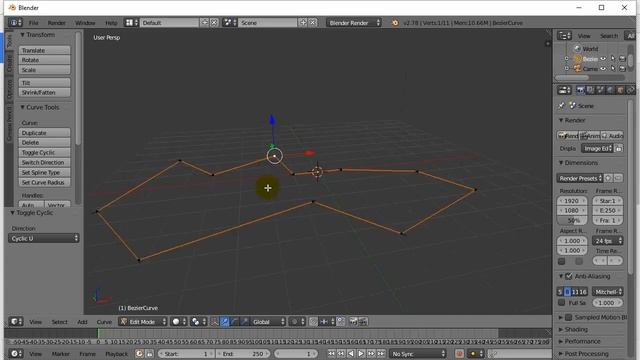Click Set Curve Radius button
The width and height of the screenshot is (640, 360).
[x=44, y=182]
